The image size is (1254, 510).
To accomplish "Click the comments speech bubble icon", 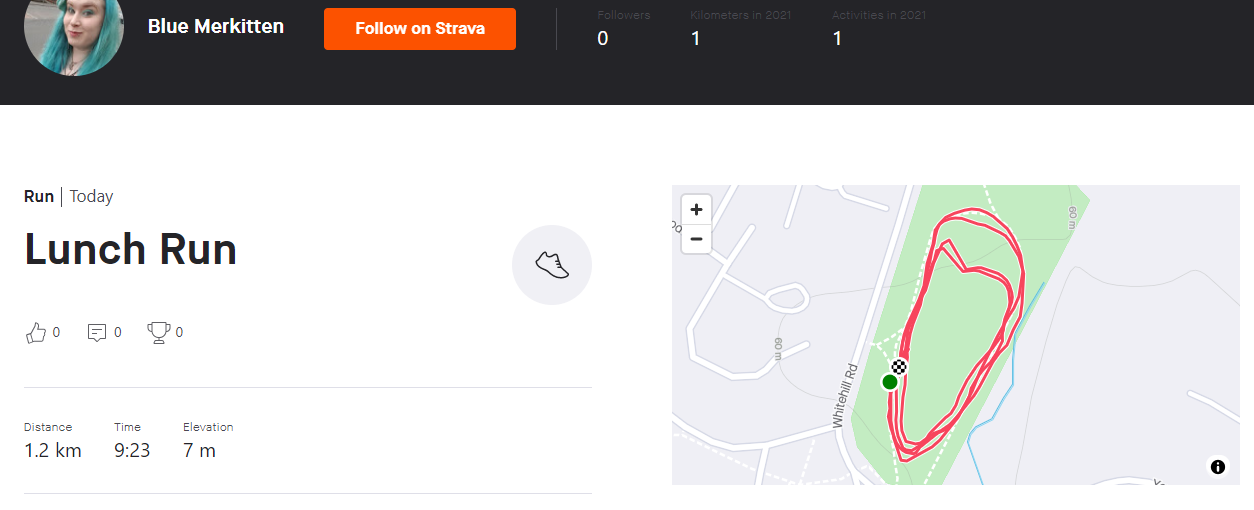I will [x=97, y=333].
